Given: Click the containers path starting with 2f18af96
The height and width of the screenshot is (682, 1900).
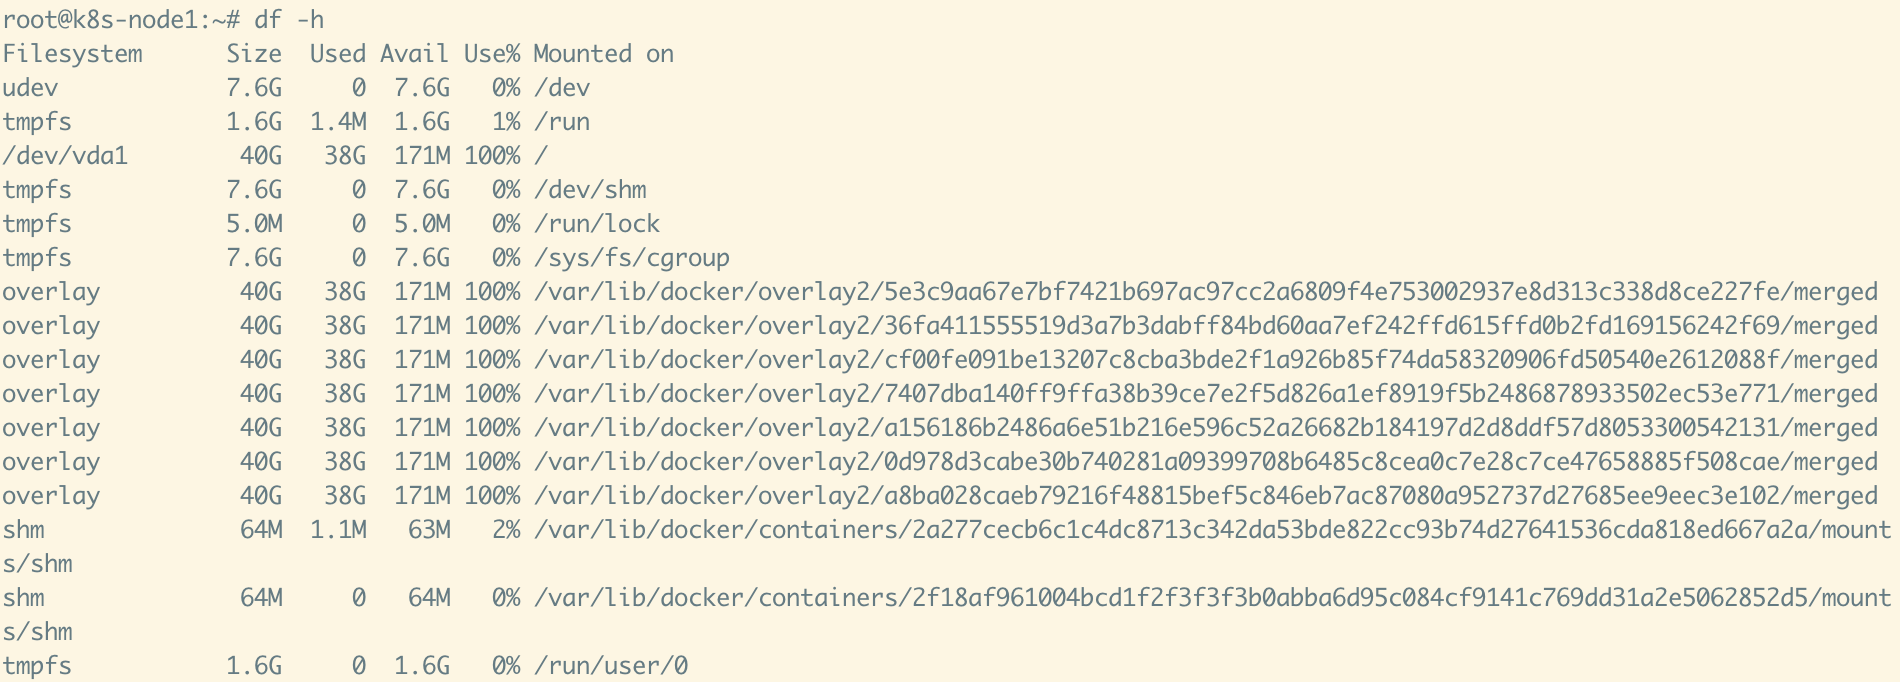Looking at the screenshot, I should tap(1212, 598).
